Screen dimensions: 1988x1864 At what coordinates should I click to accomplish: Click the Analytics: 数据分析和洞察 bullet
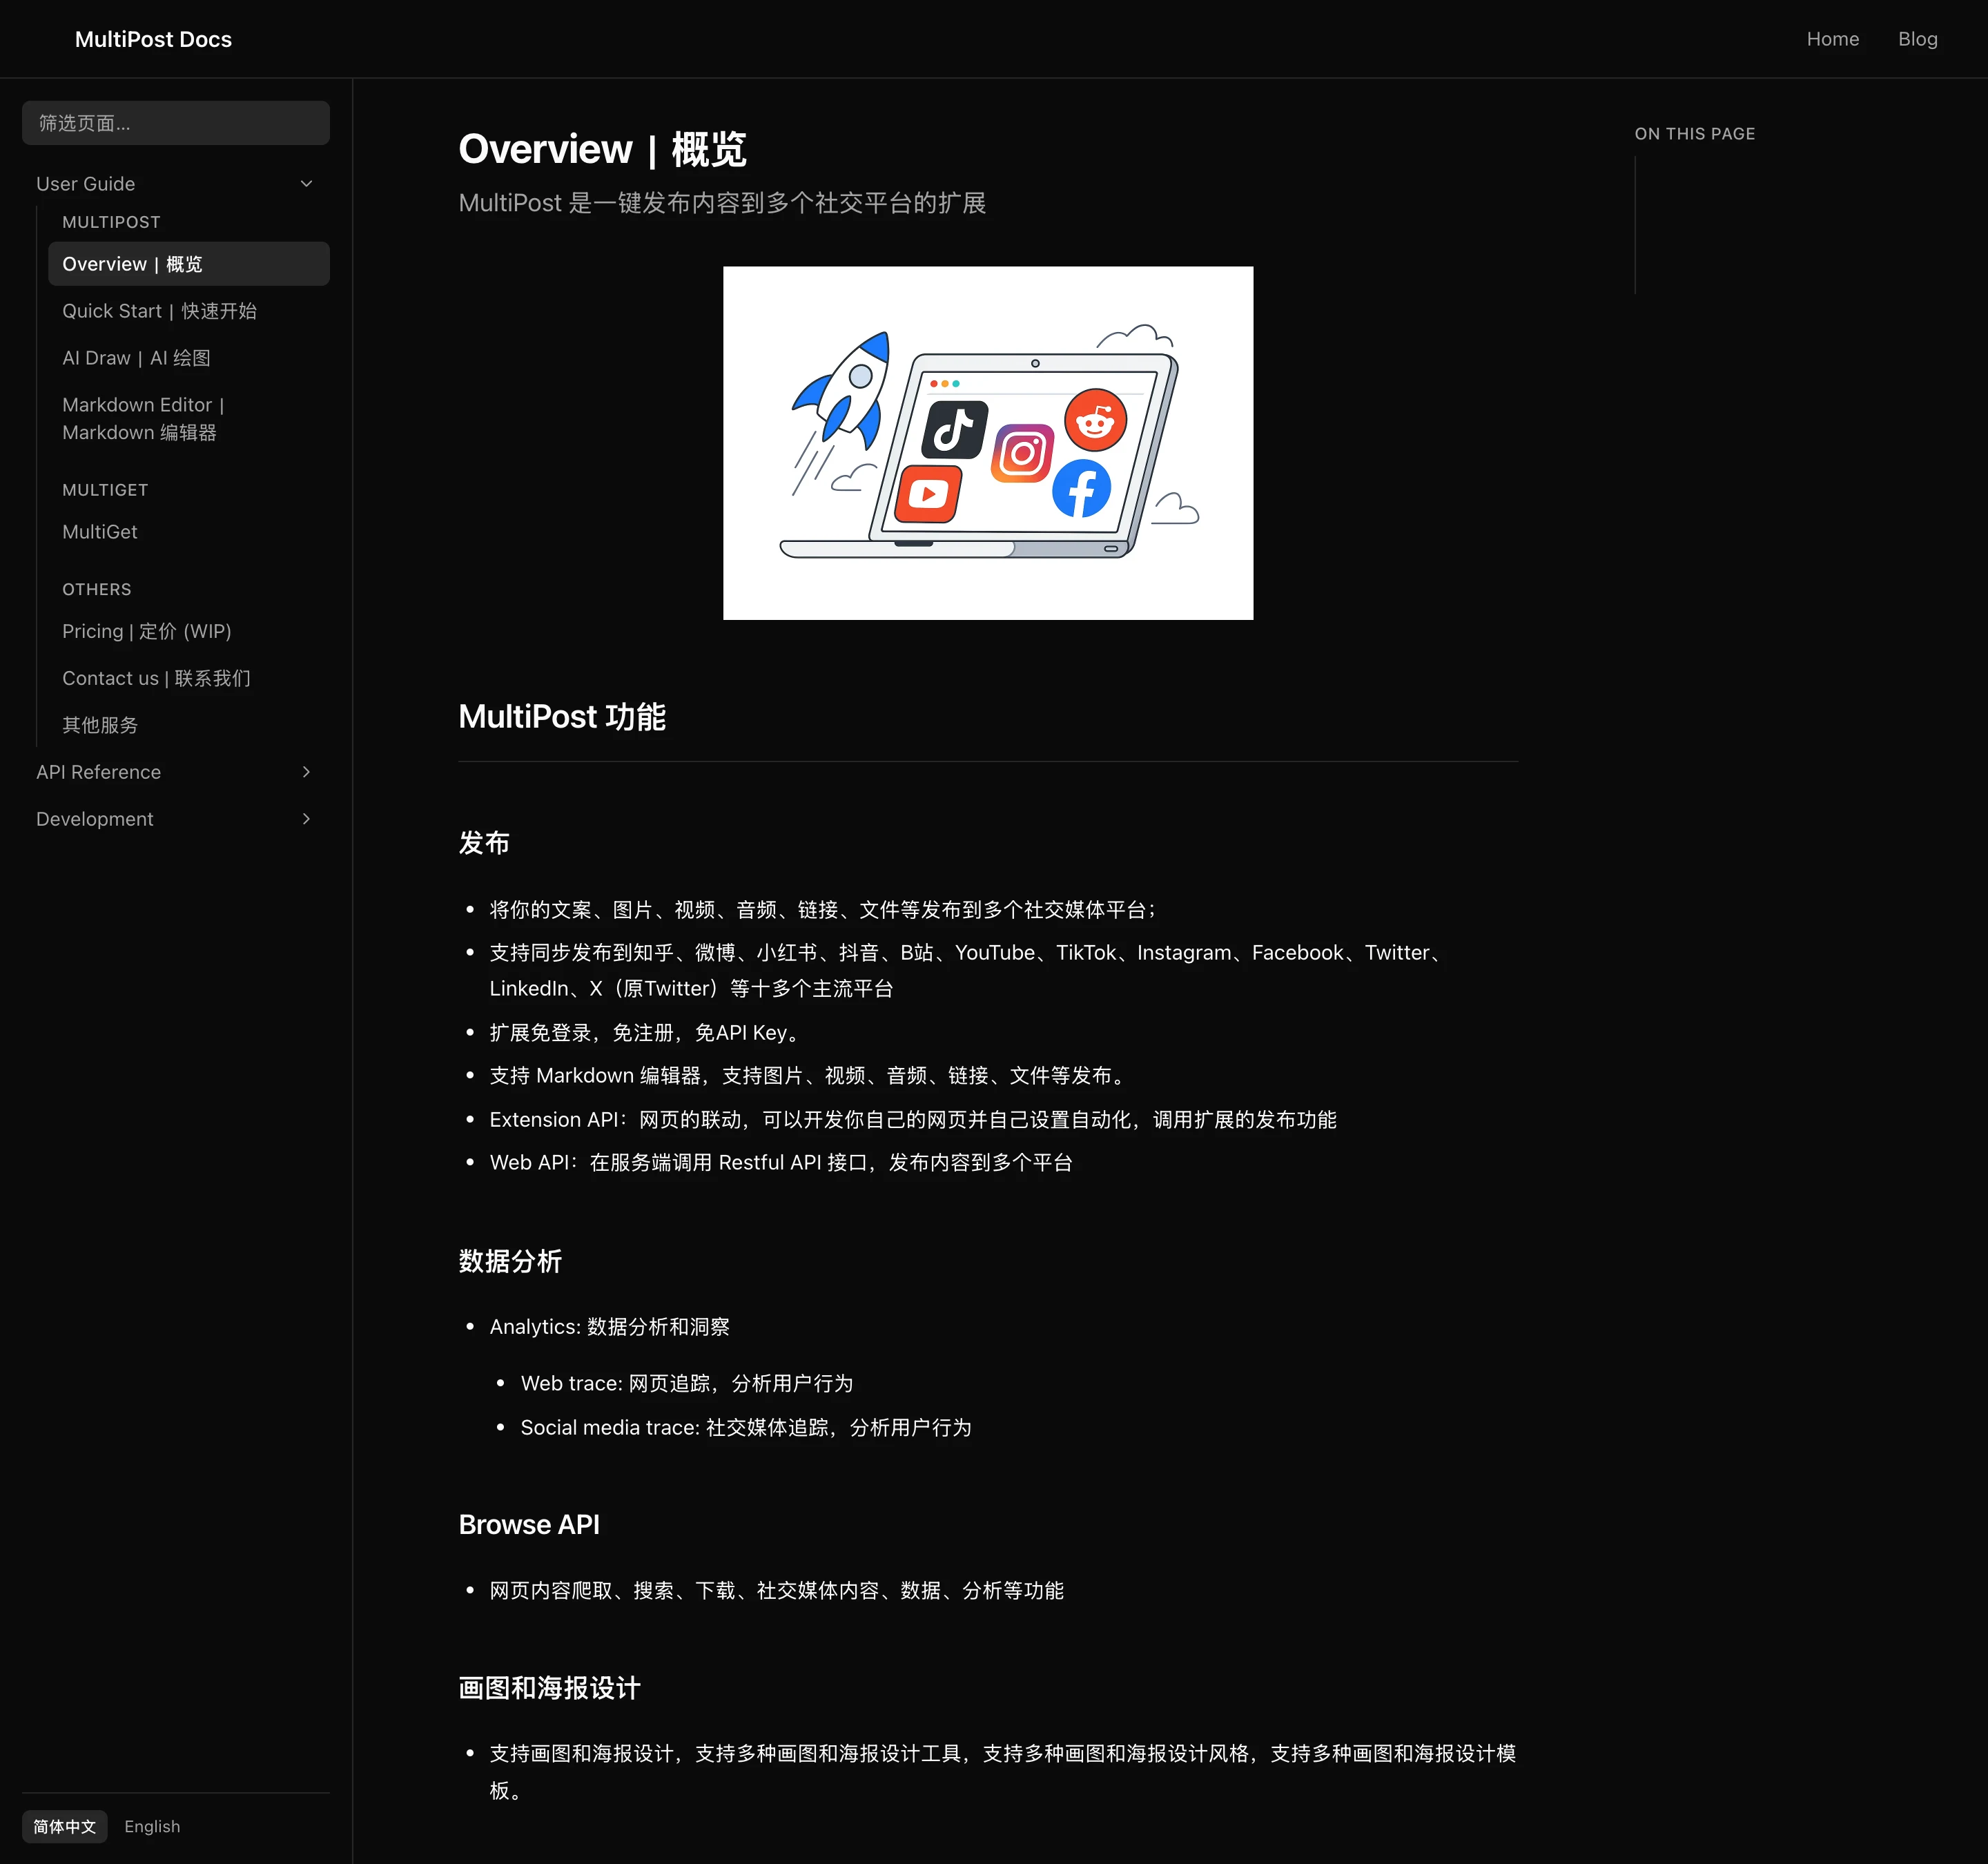pyautogui.click(x=609, y=1327)
